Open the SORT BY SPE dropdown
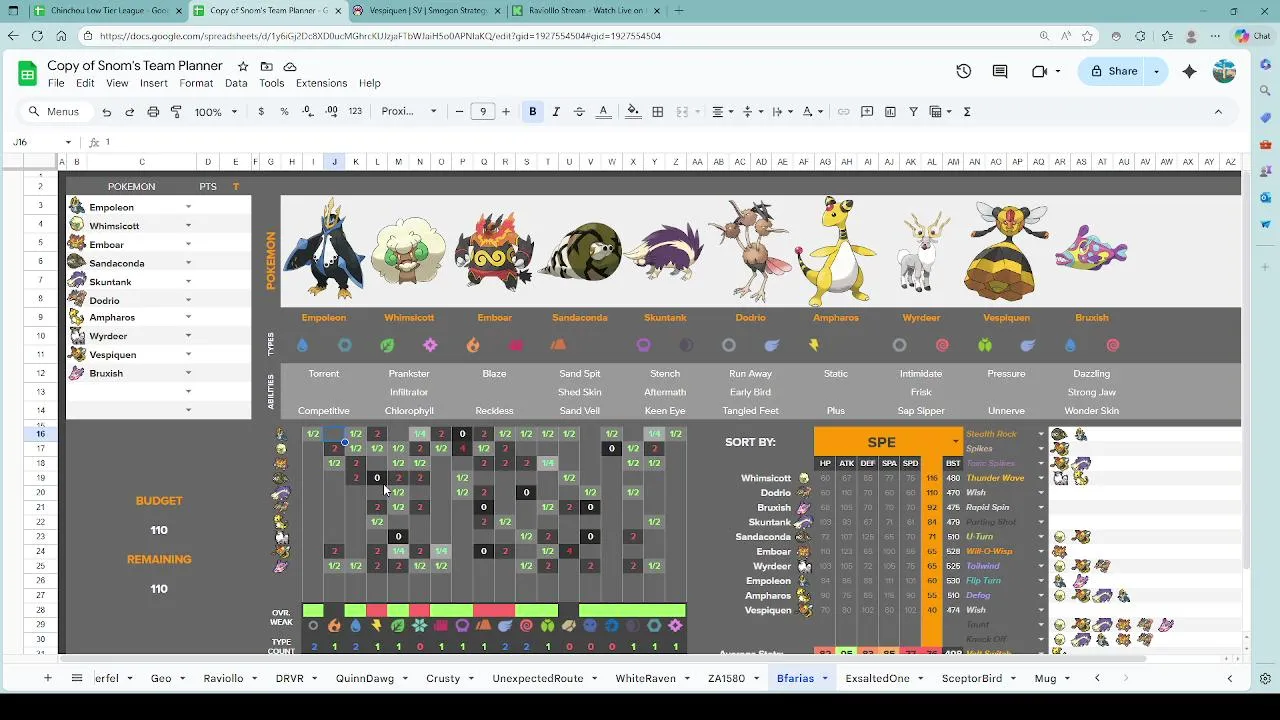The height and width of the screenshot is (720, 1280). [955, 442]
